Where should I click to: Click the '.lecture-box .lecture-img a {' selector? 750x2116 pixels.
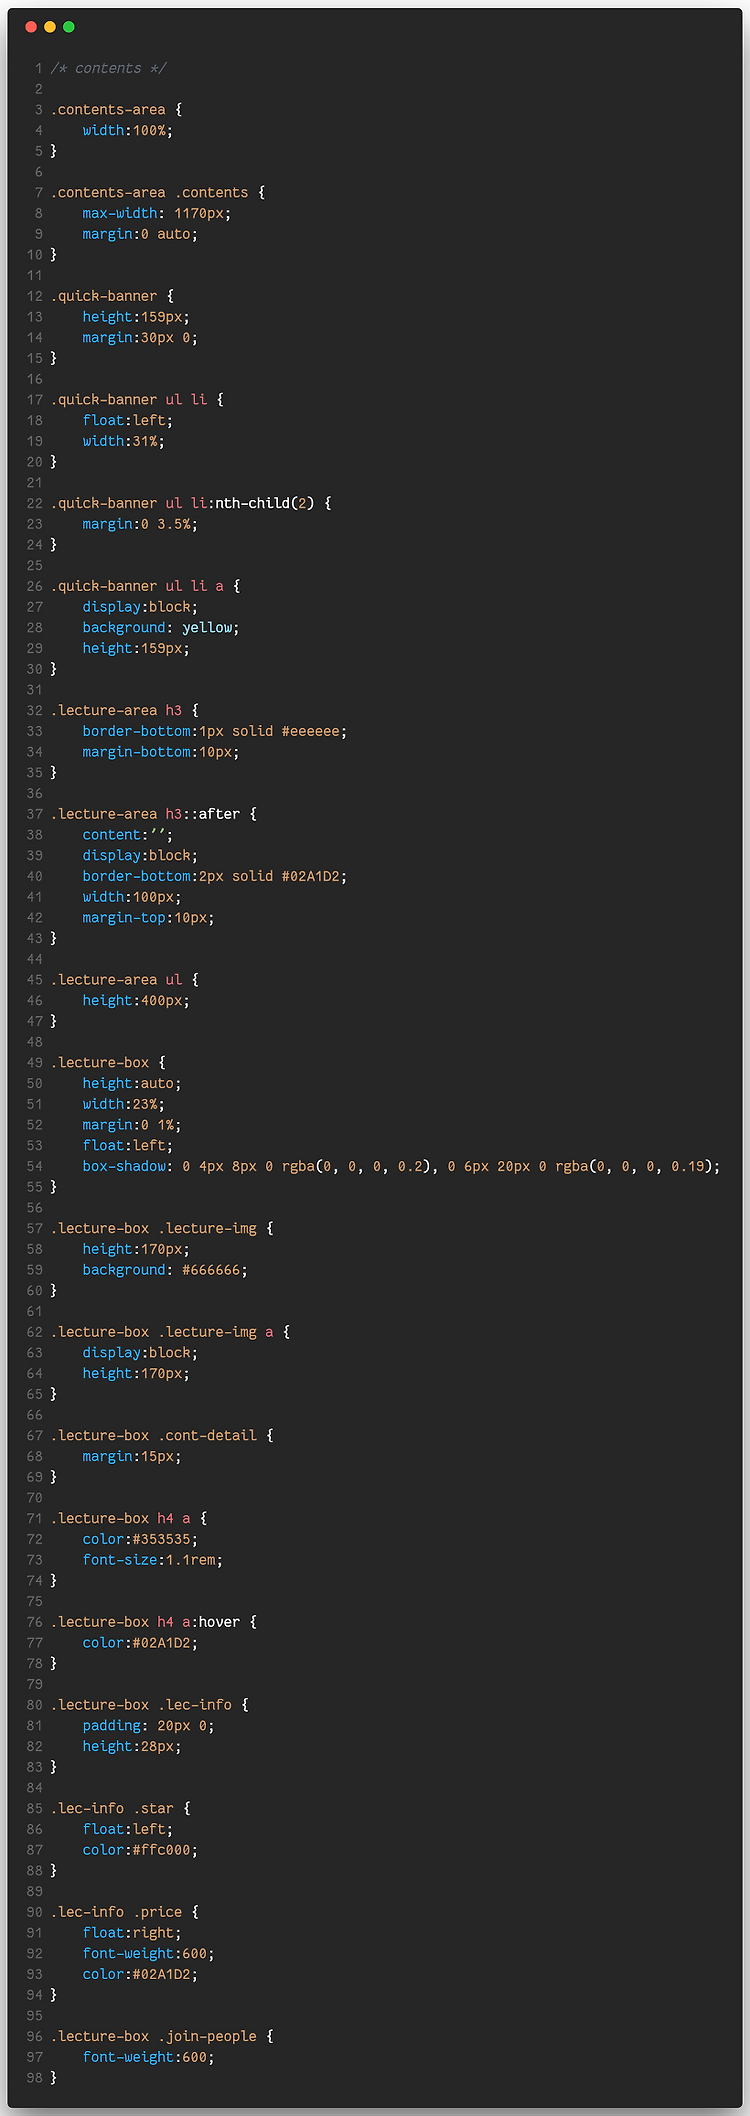click(x=171, y=1332)
